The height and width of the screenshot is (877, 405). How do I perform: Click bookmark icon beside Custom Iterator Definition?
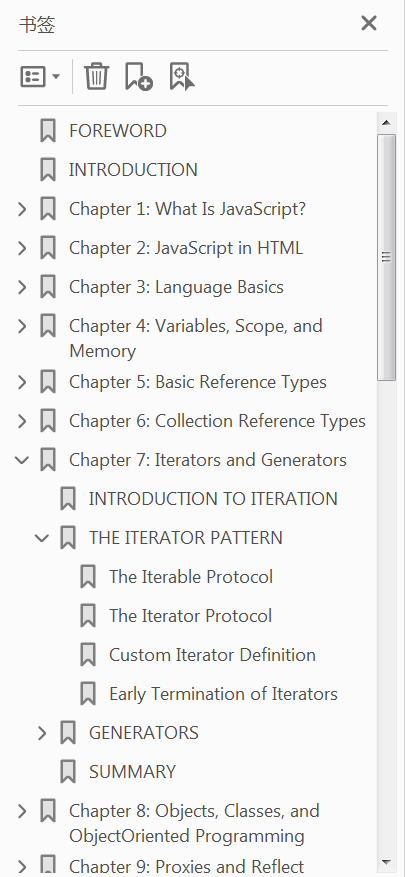pyautogui.click(x=88, y=655)
